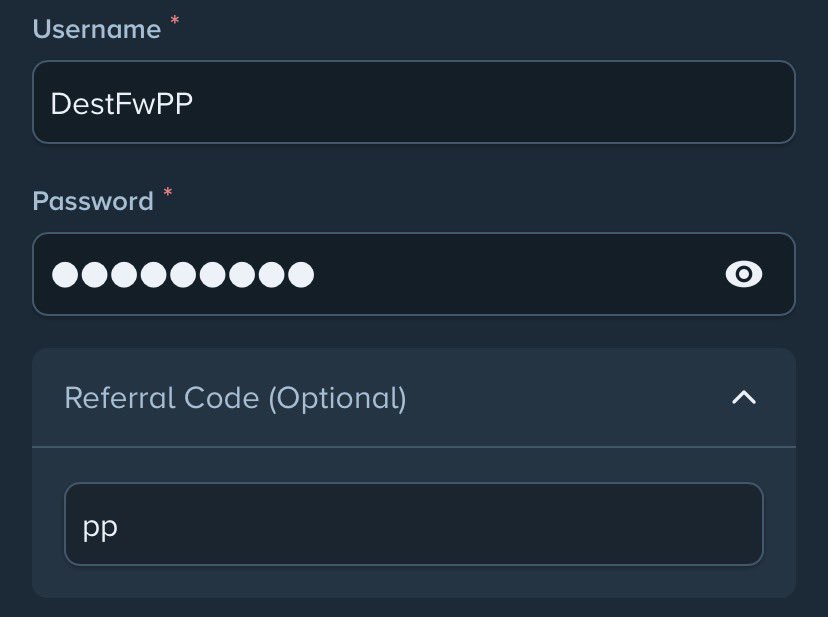Click the Username label
The width and height of the screenshot is (828, 617).
pyautogui.click(x=97, y=29)
